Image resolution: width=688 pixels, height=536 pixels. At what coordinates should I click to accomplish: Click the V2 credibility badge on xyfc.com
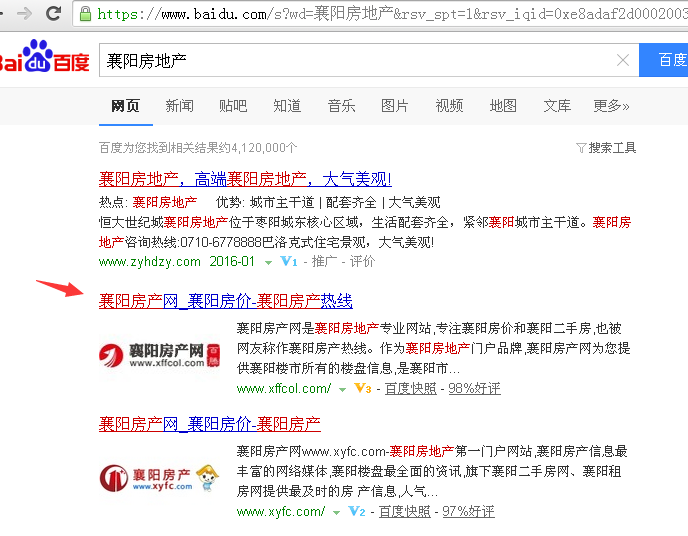pyautogui.click(x=357, y=511)
